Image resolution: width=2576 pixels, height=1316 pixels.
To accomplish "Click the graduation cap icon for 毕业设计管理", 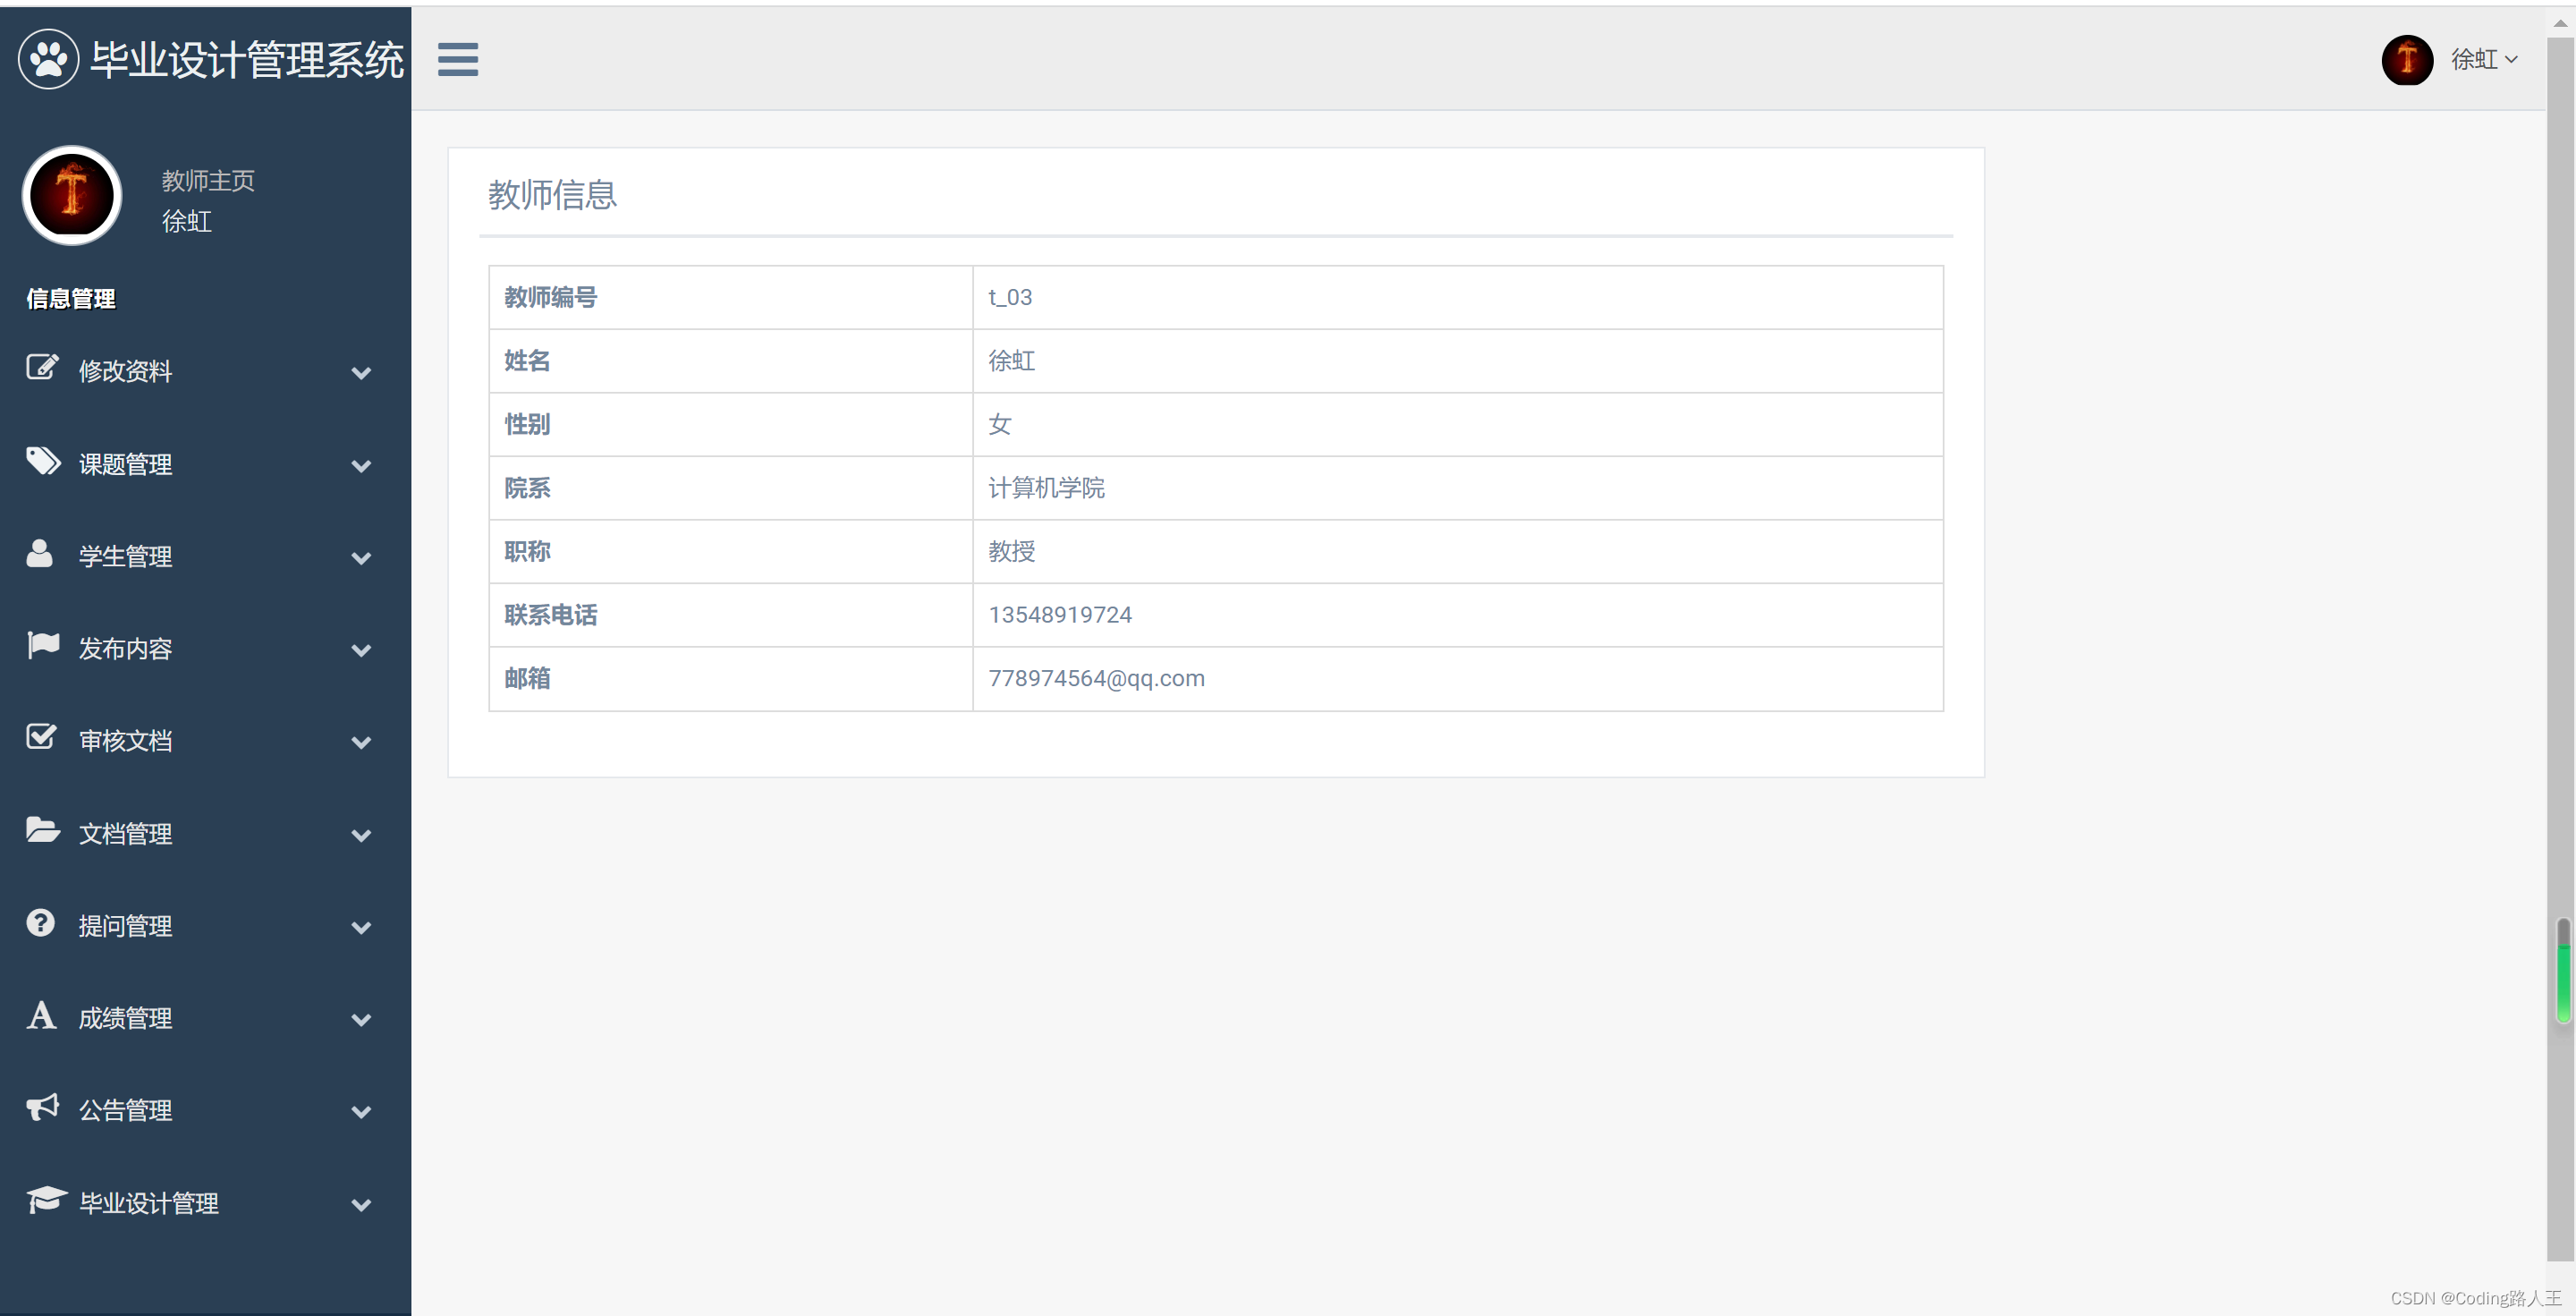I will [46, 1199].
